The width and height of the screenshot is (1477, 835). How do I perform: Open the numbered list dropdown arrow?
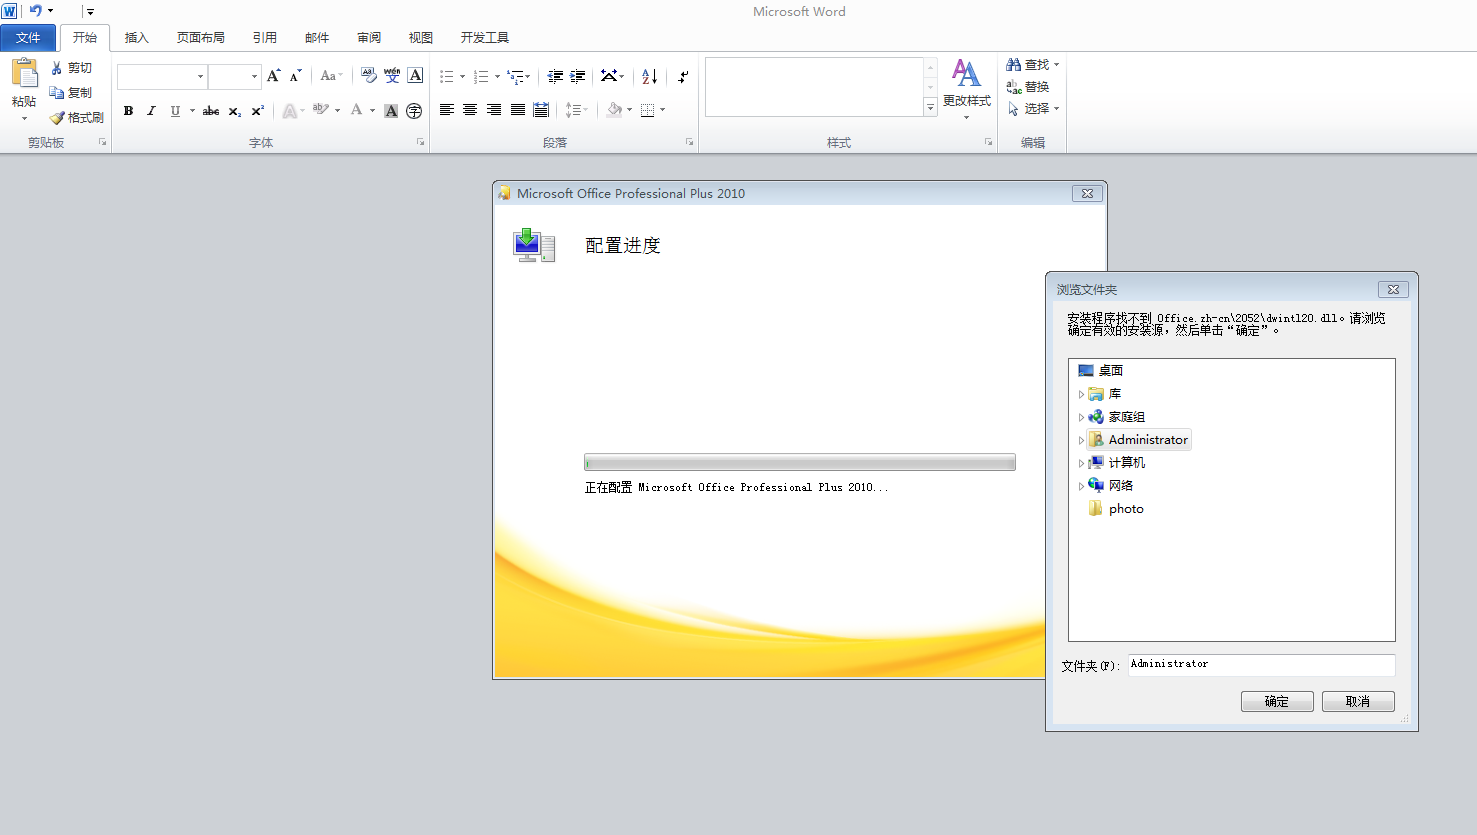coord(497,76)
